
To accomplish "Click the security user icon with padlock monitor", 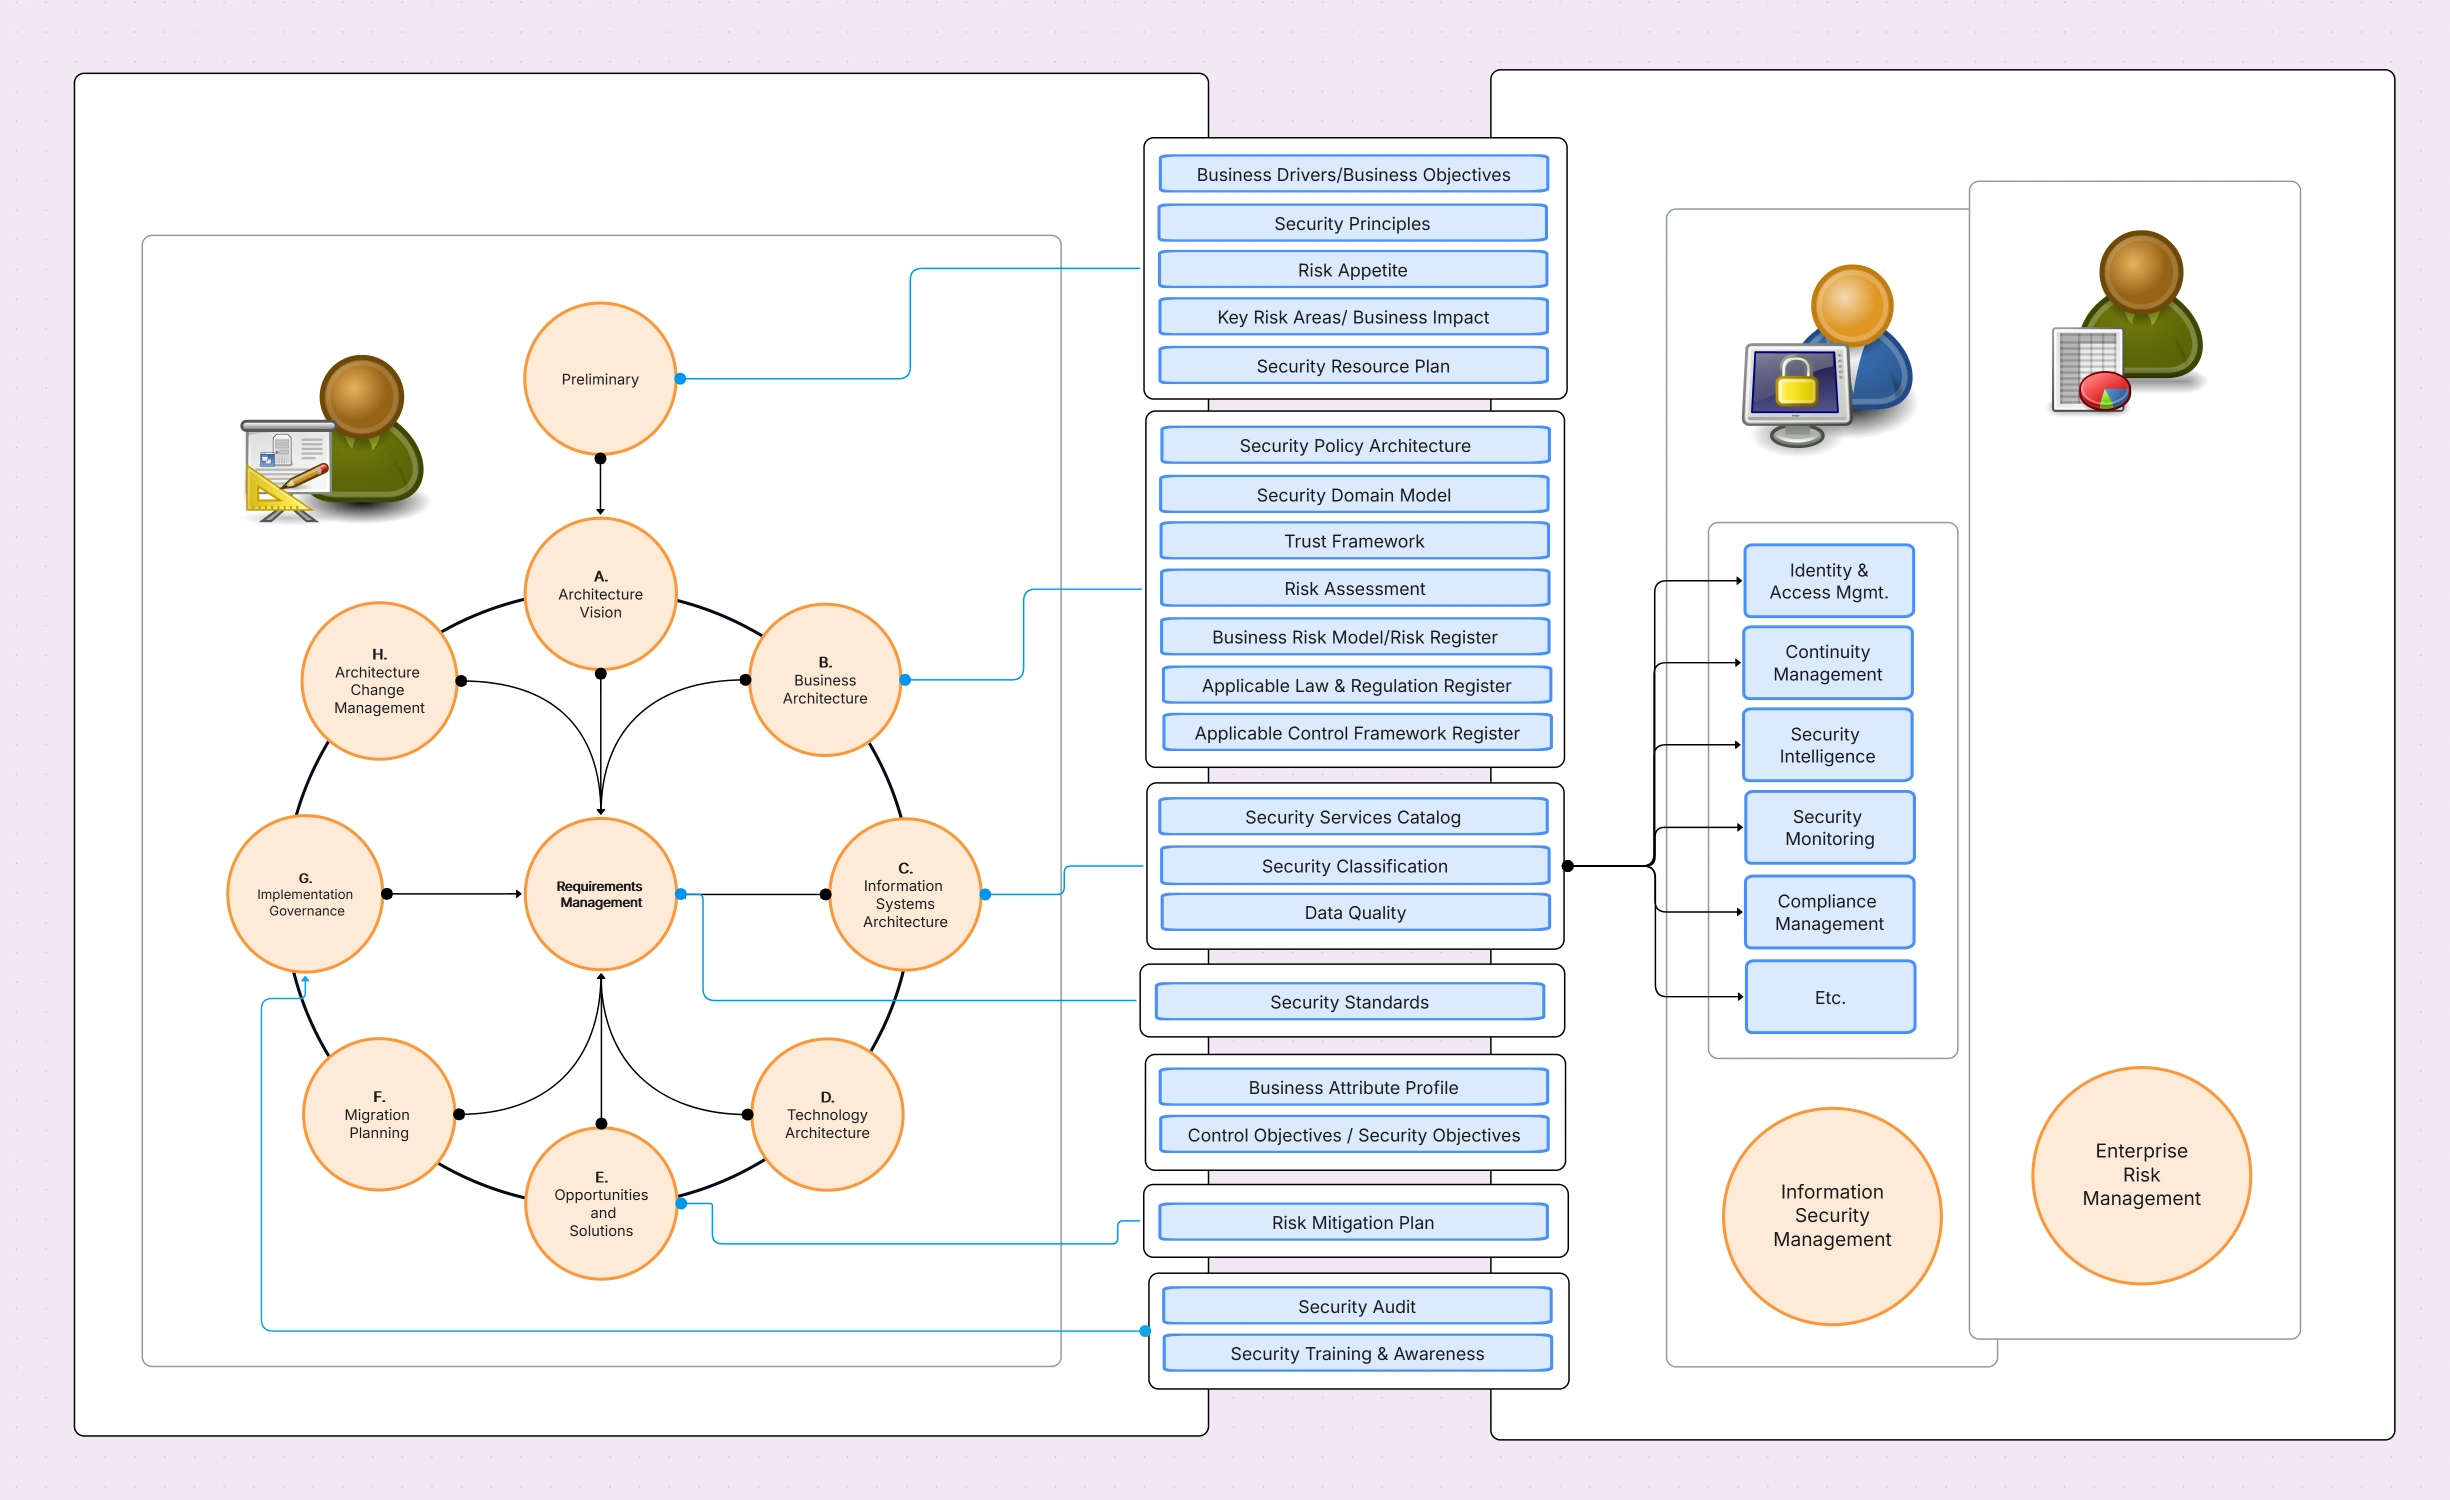I will click(x=1827, y=358).
